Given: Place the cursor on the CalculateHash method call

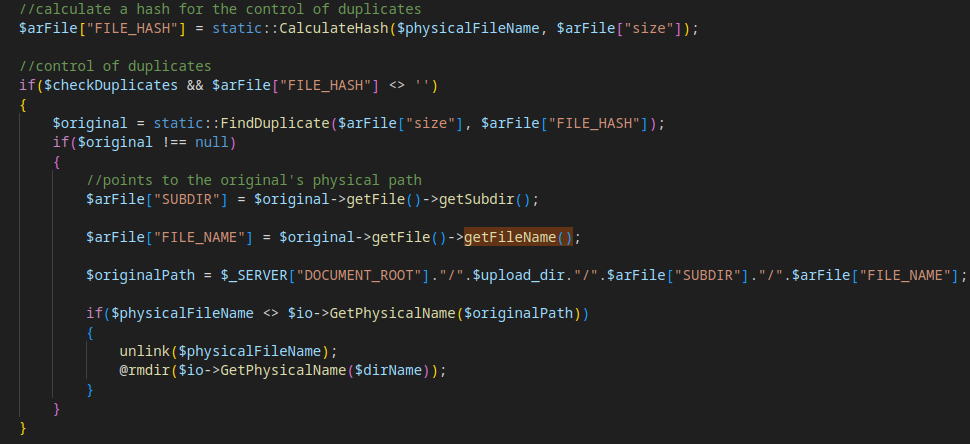Looking at the screenshot, I should pyautogui.click(x=335, y=28).
